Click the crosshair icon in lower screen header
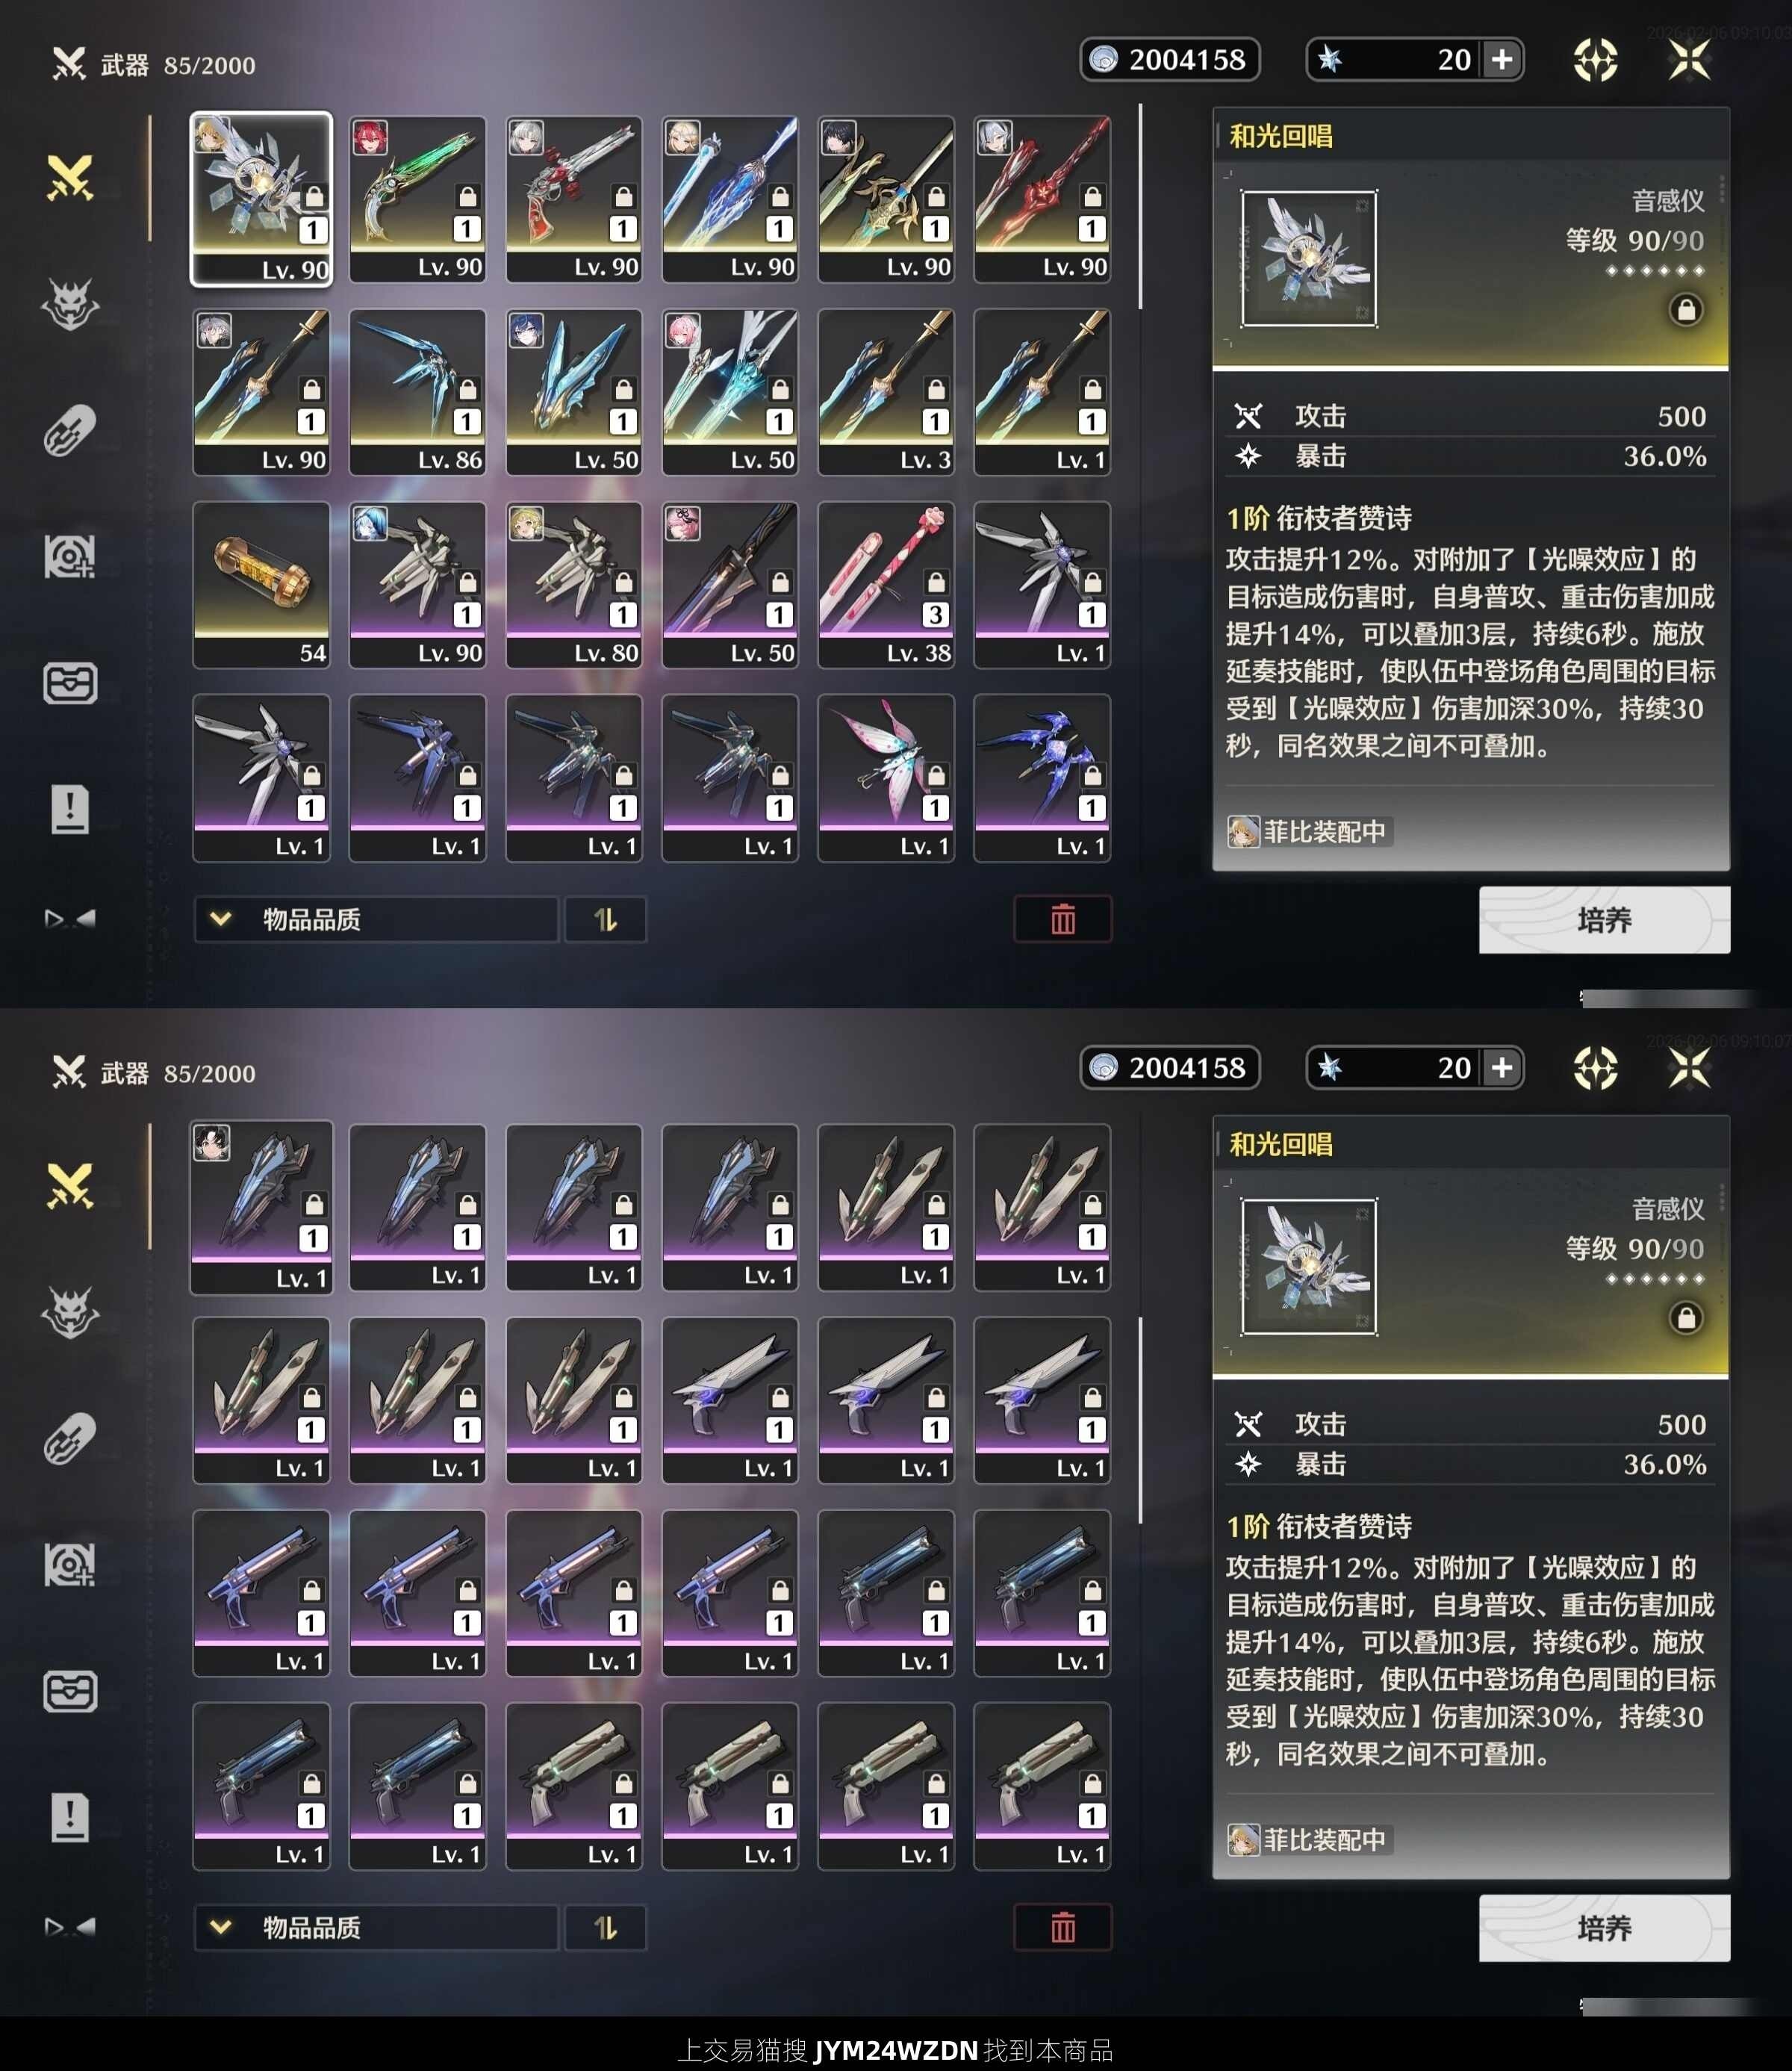1792x2071 pixels. (x=1595, y=1068)
